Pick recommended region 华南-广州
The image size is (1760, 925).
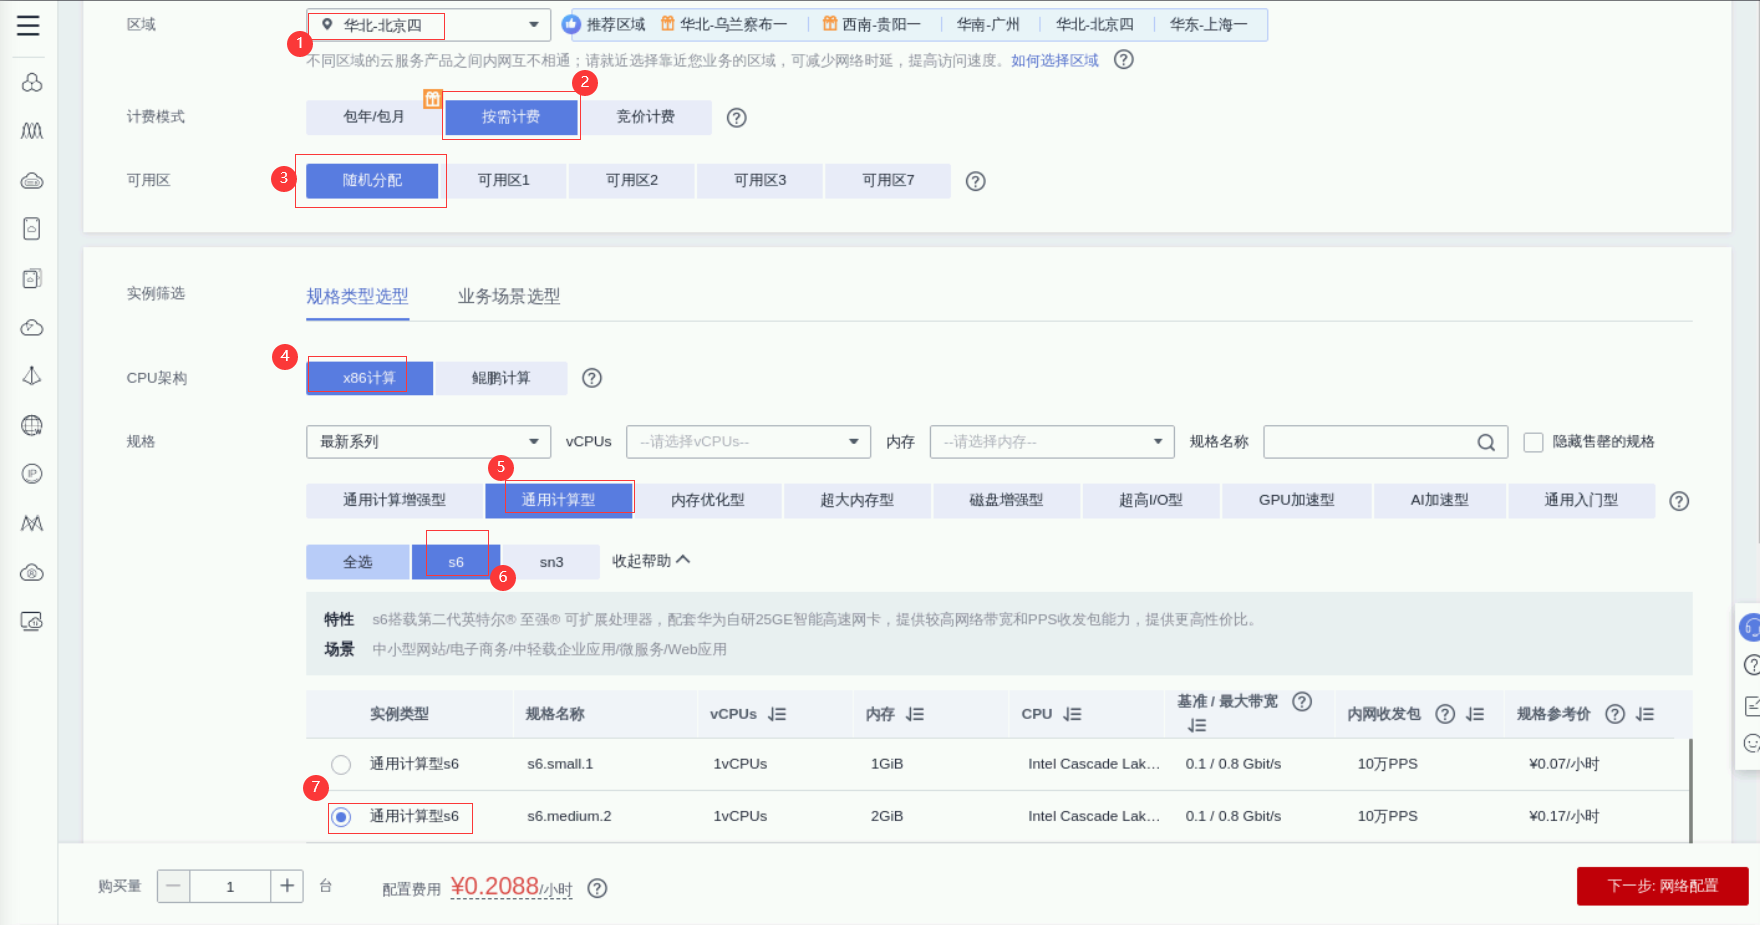pyautogui.click(x=988, y=25)
